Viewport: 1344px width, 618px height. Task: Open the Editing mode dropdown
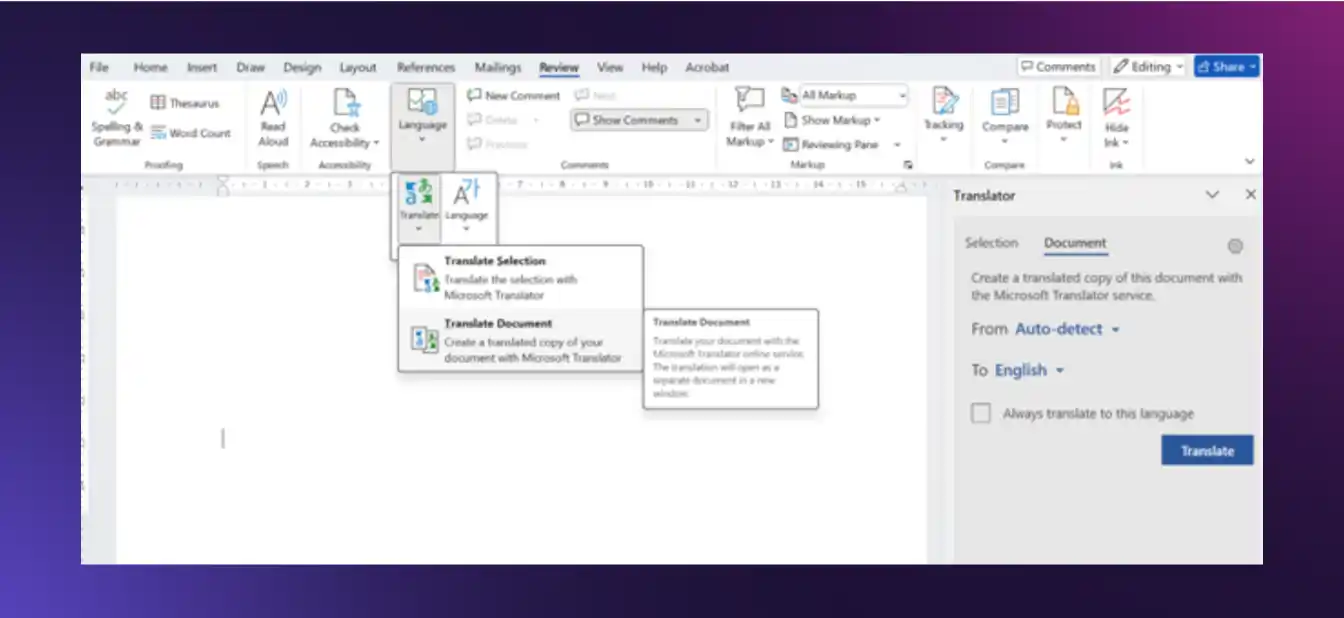[x=1148, y=67]
